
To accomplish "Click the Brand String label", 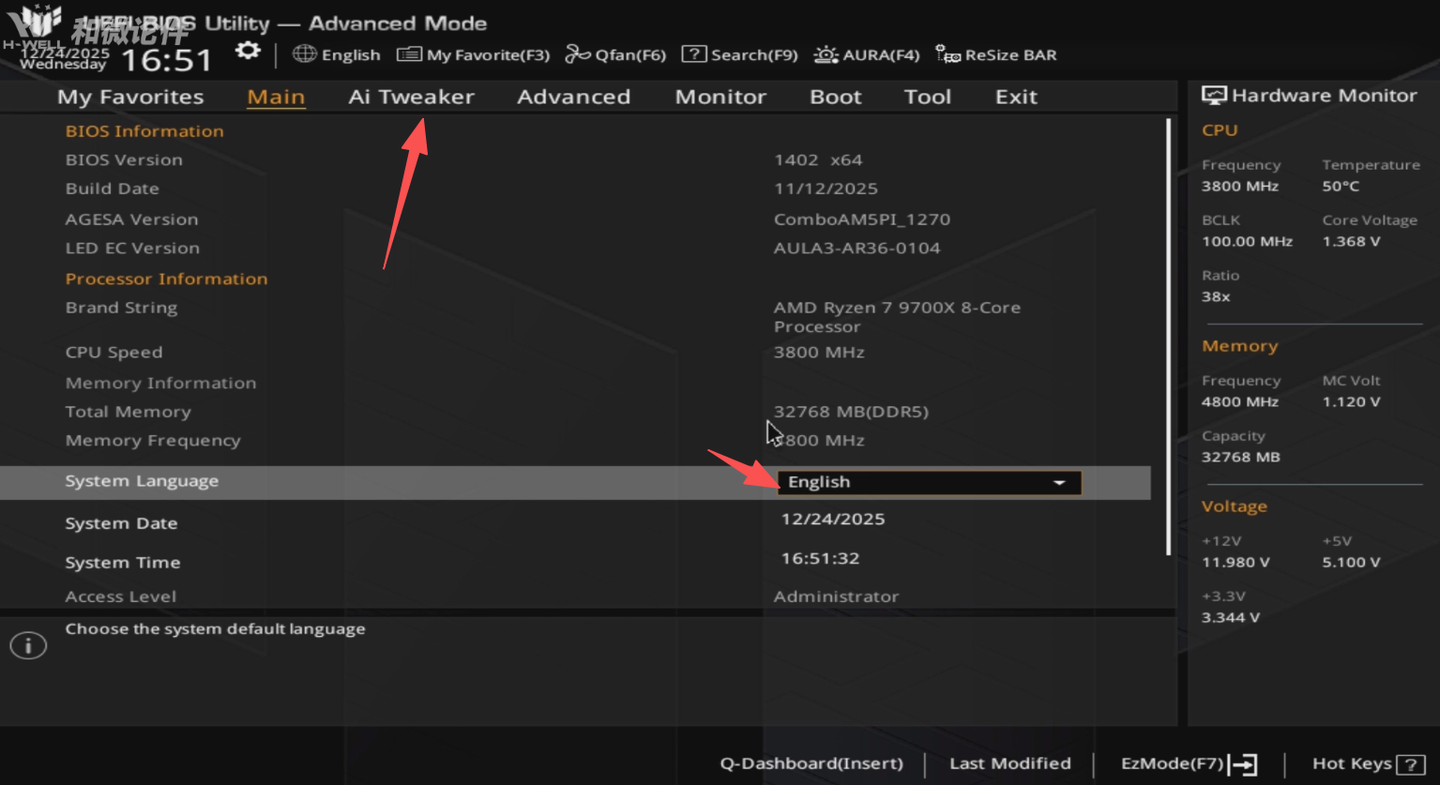I will pyautogui.click(x=121, y=308).
